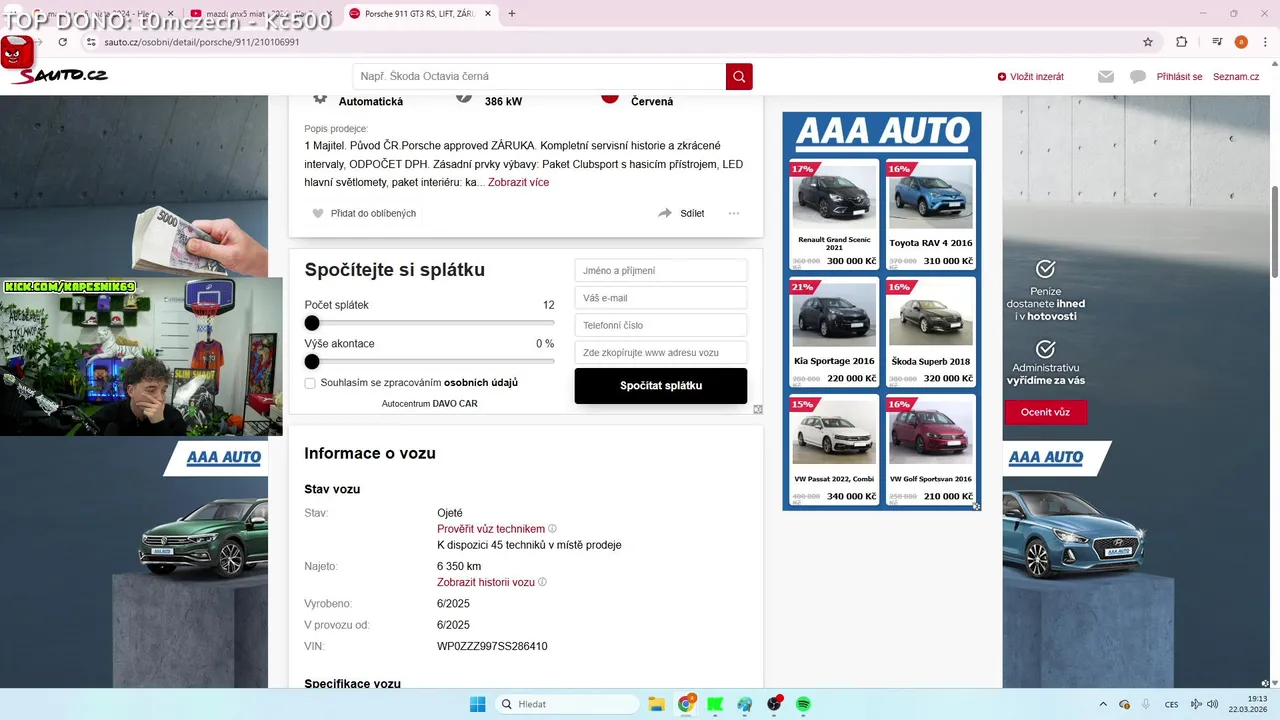Open Zobrazit historii vozu link

486,582
